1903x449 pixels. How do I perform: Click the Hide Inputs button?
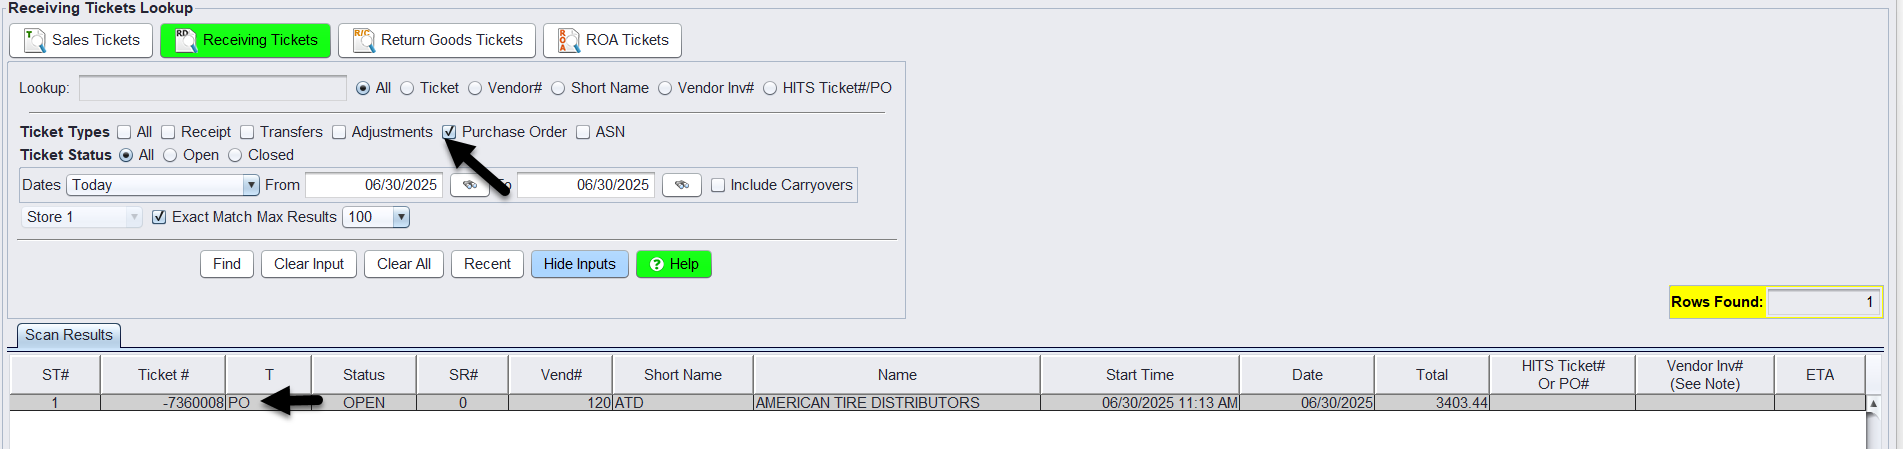tap(580, 264)
